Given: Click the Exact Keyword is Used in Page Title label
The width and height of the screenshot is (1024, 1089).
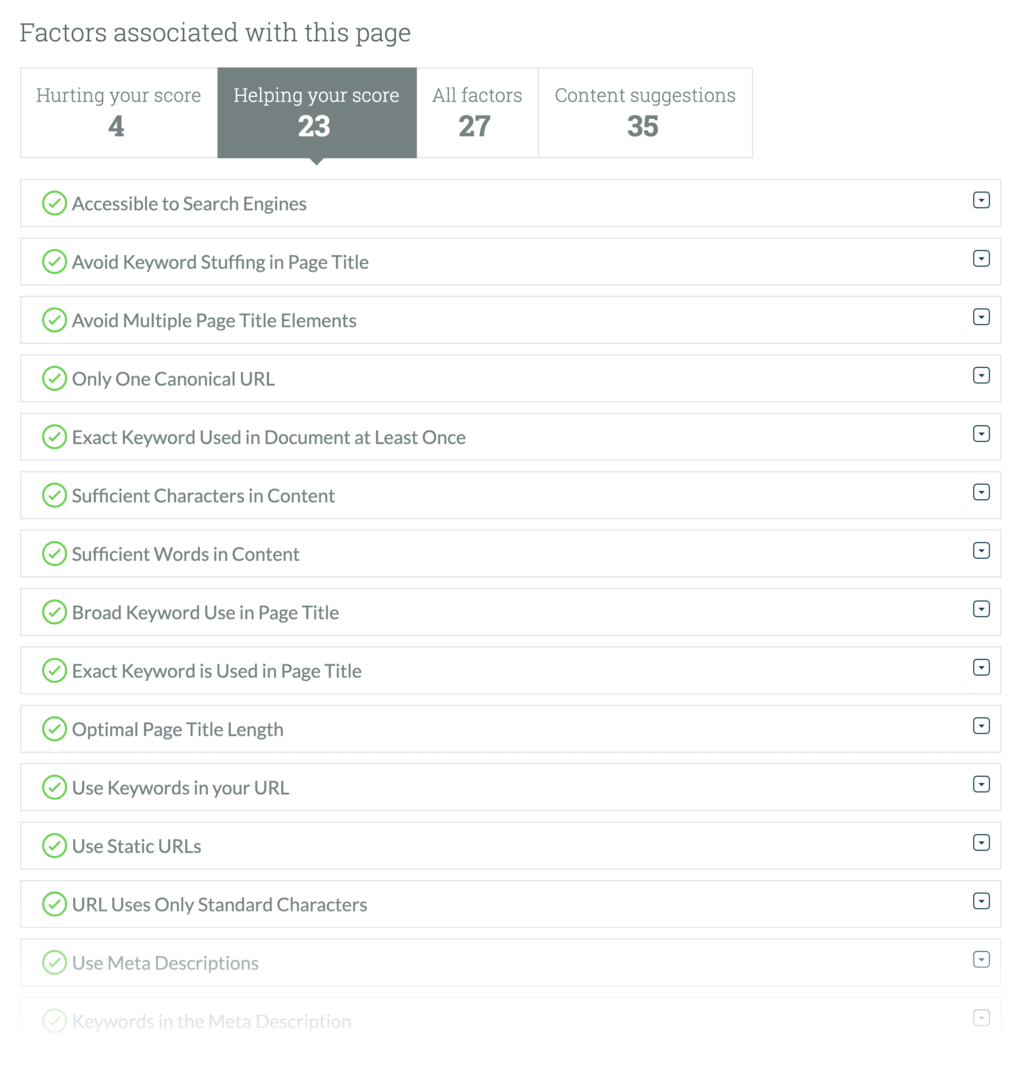Looking at the screenshot, I should click(217, 672).
